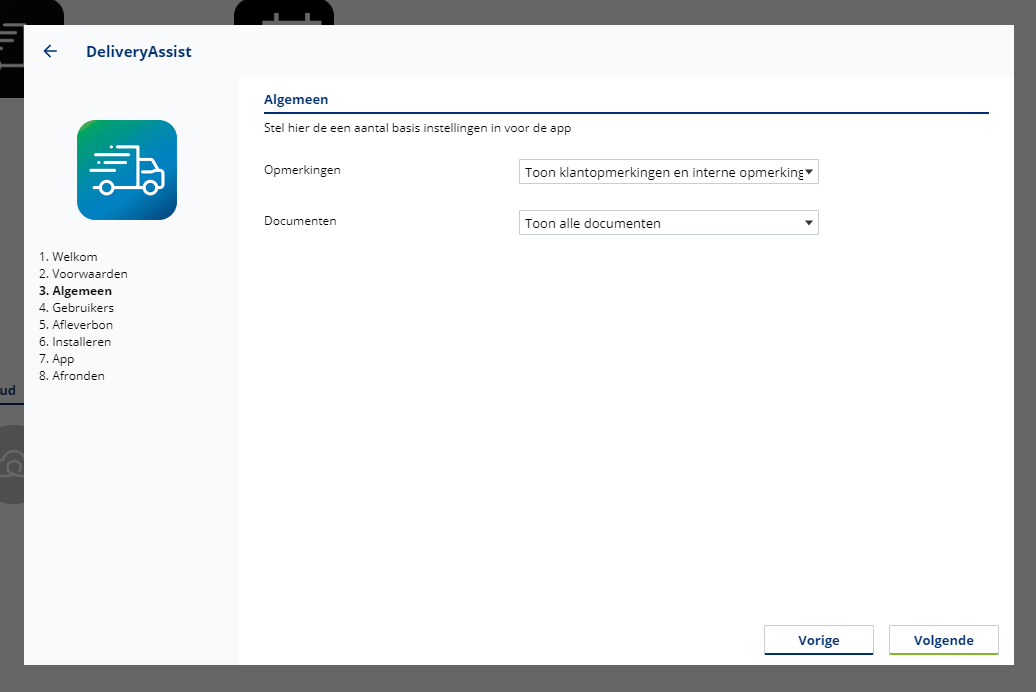Select step 1. Welkom

pyautogui.click(x=68, y=256)
